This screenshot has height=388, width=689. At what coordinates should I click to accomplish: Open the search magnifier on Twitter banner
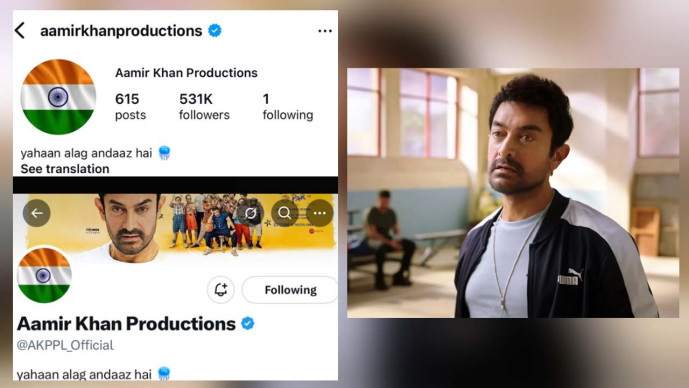(x=285, y=213)
